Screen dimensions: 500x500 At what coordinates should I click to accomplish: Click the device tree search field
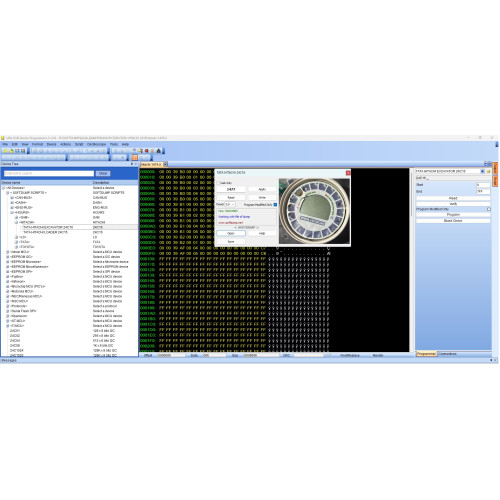point(49,173)
